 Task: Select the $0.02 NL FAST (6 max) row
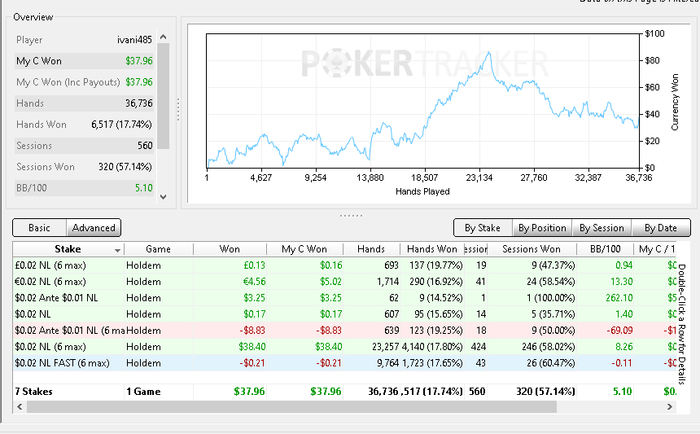tap(345, 363)
